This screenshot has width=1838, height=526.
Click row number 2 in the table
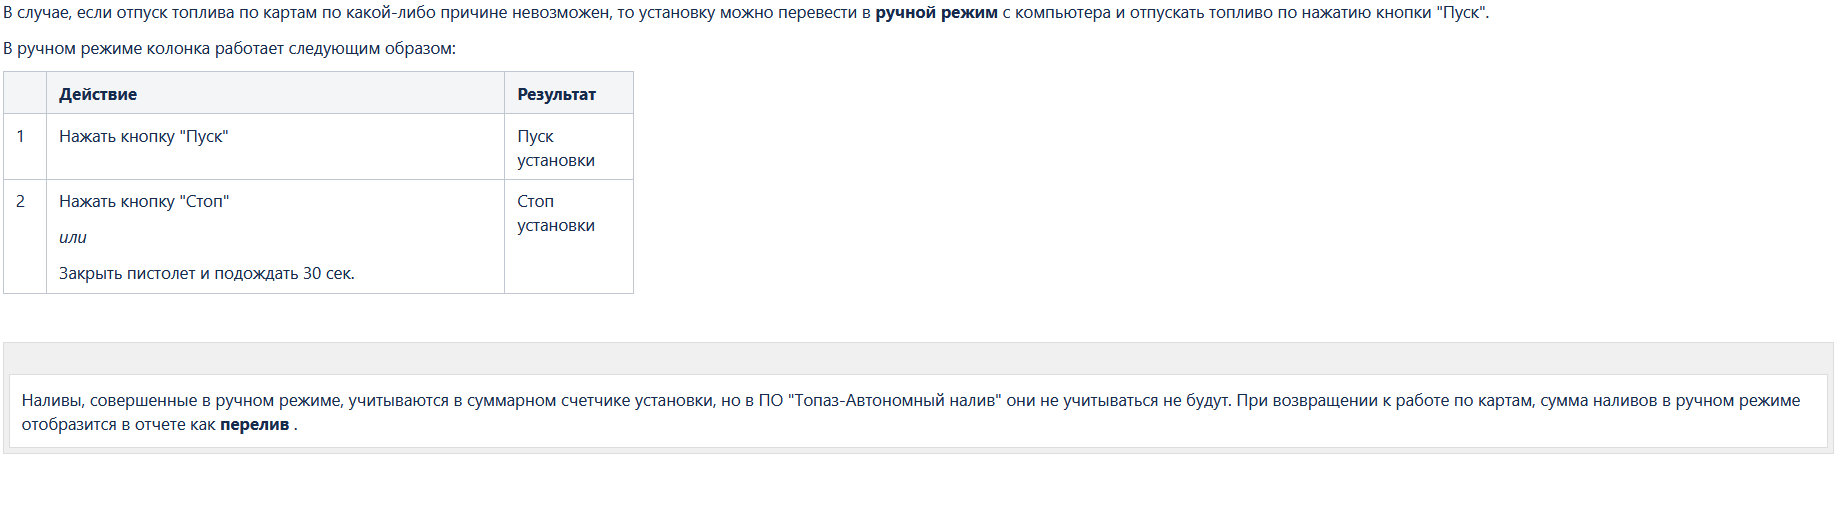pos(25,237)
